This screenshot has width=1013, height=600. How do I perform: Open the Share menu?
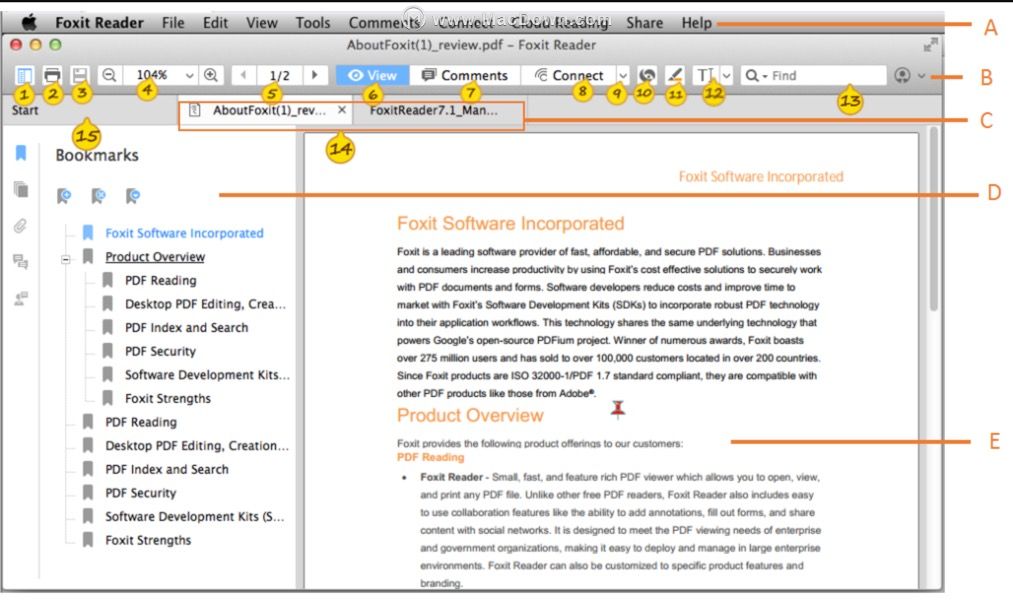[x=644, y=23]
